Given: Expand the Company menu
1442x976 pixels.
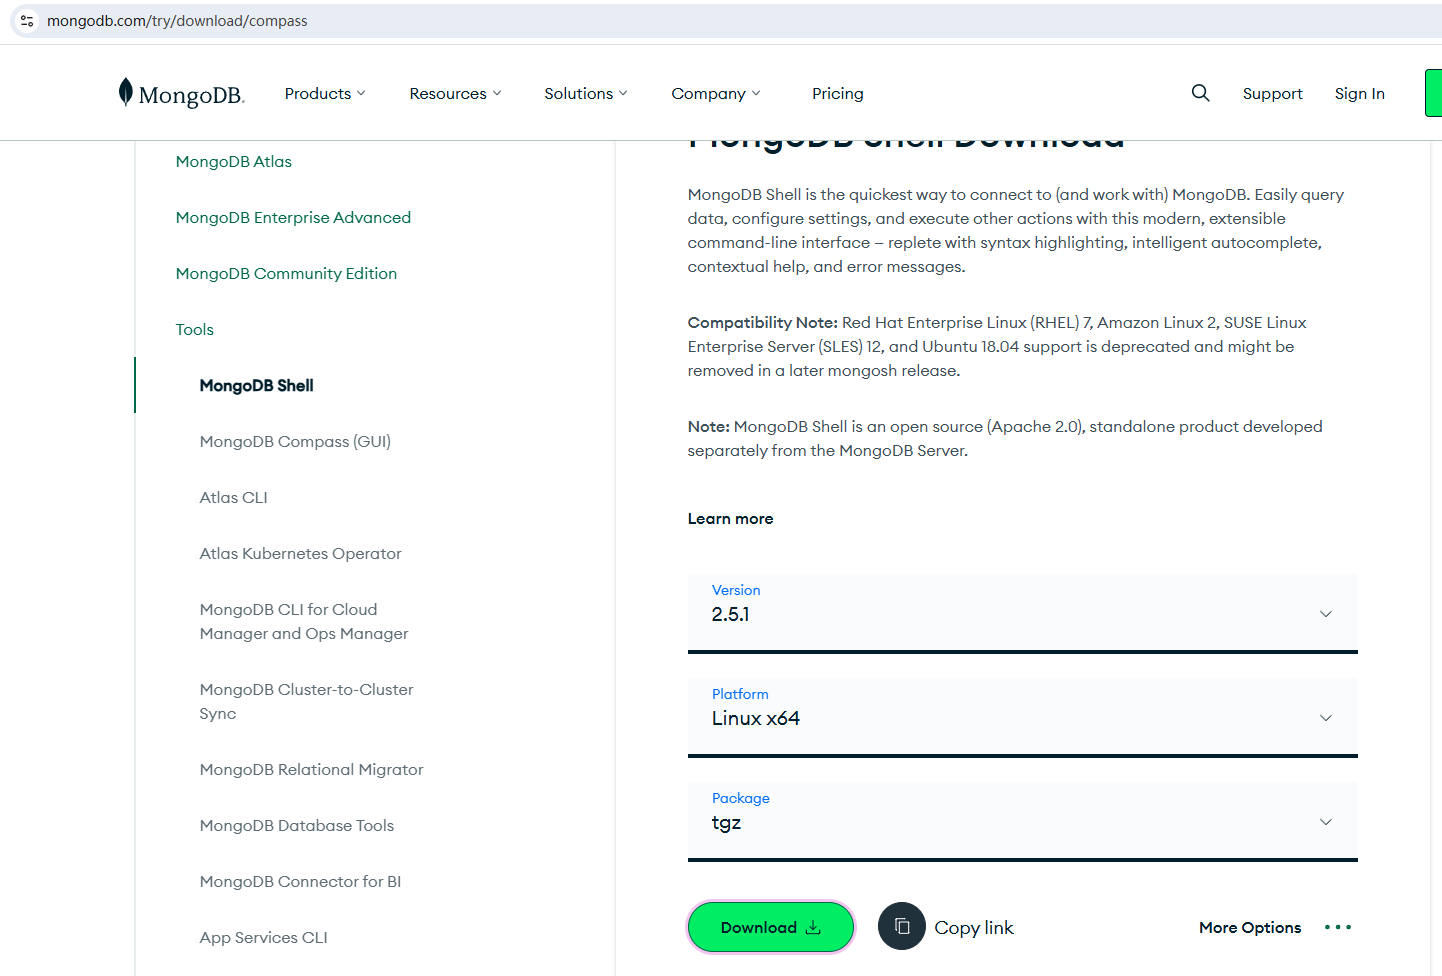Looking at the screenshot, I should pos(716,93).
